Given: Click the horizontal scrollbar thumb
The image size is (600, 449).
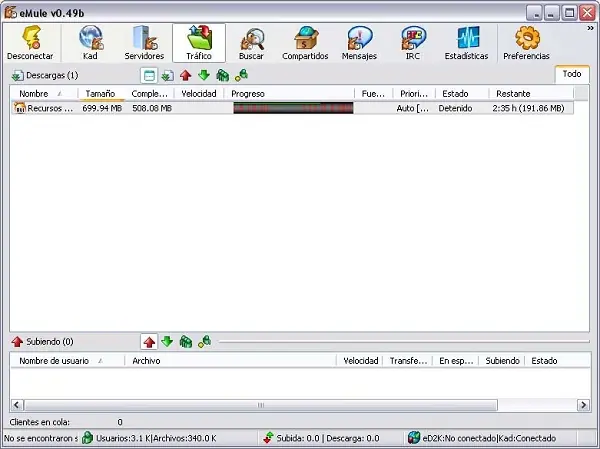Looking at the screenshot, I should 261,405.
